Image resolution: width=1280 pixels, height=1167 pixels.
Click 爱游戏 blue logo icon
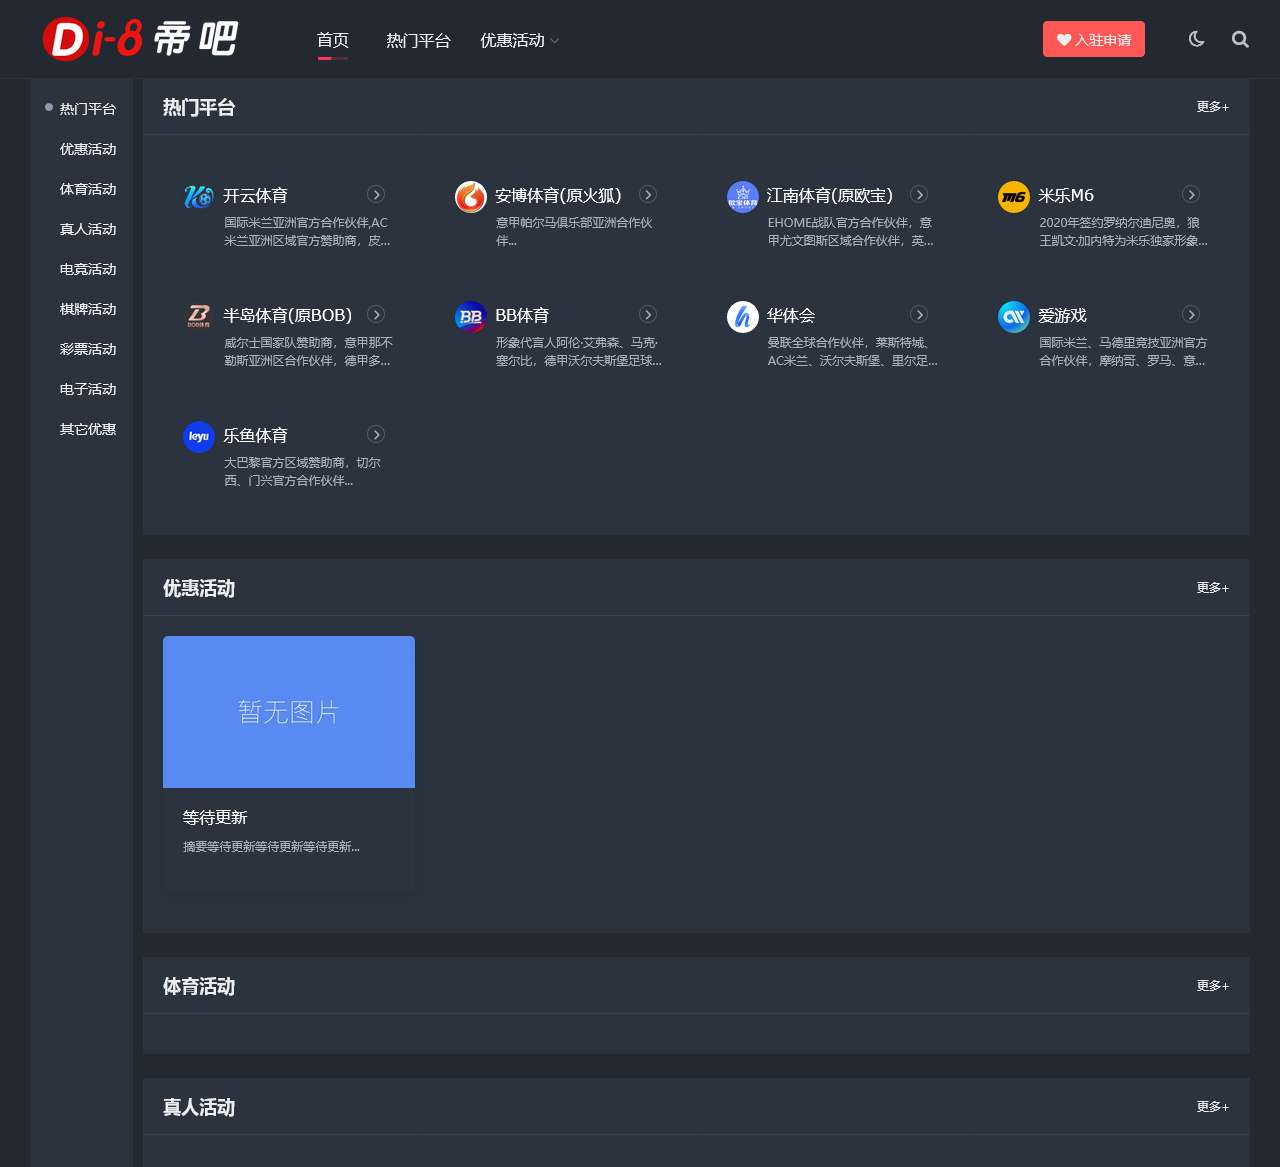click(x=1014, y=317)
